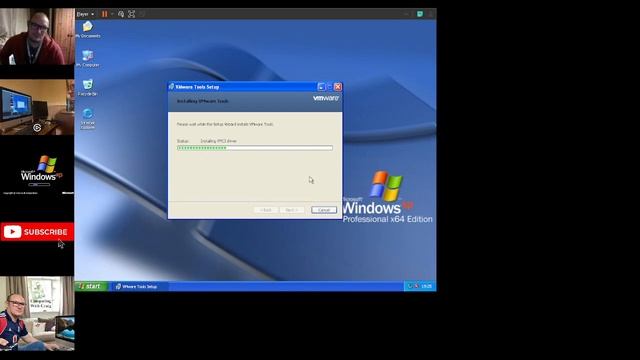Click the red shield tray icon
Viewport: 640px width, 360px height.
[416, 287]
